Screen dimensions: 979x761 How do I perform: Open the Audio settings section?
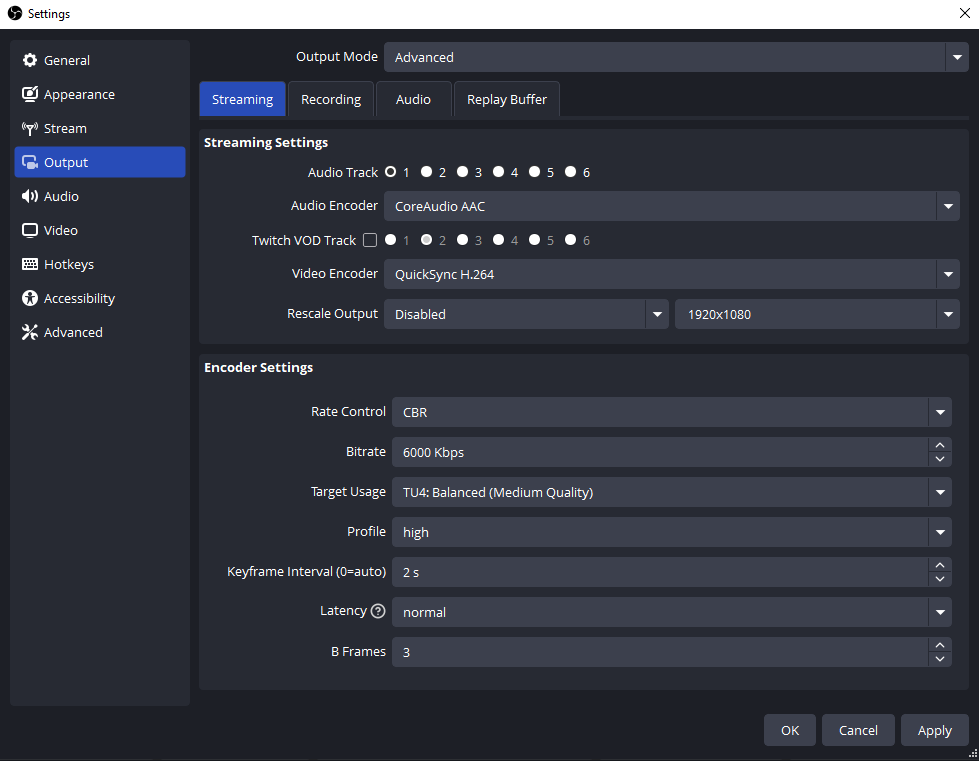pyautogui.click(x=60, y=196)
